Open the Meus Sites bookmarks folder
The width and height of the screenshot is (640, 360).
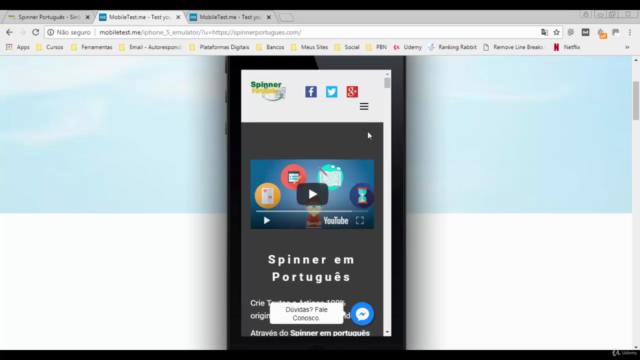[310, 47]
